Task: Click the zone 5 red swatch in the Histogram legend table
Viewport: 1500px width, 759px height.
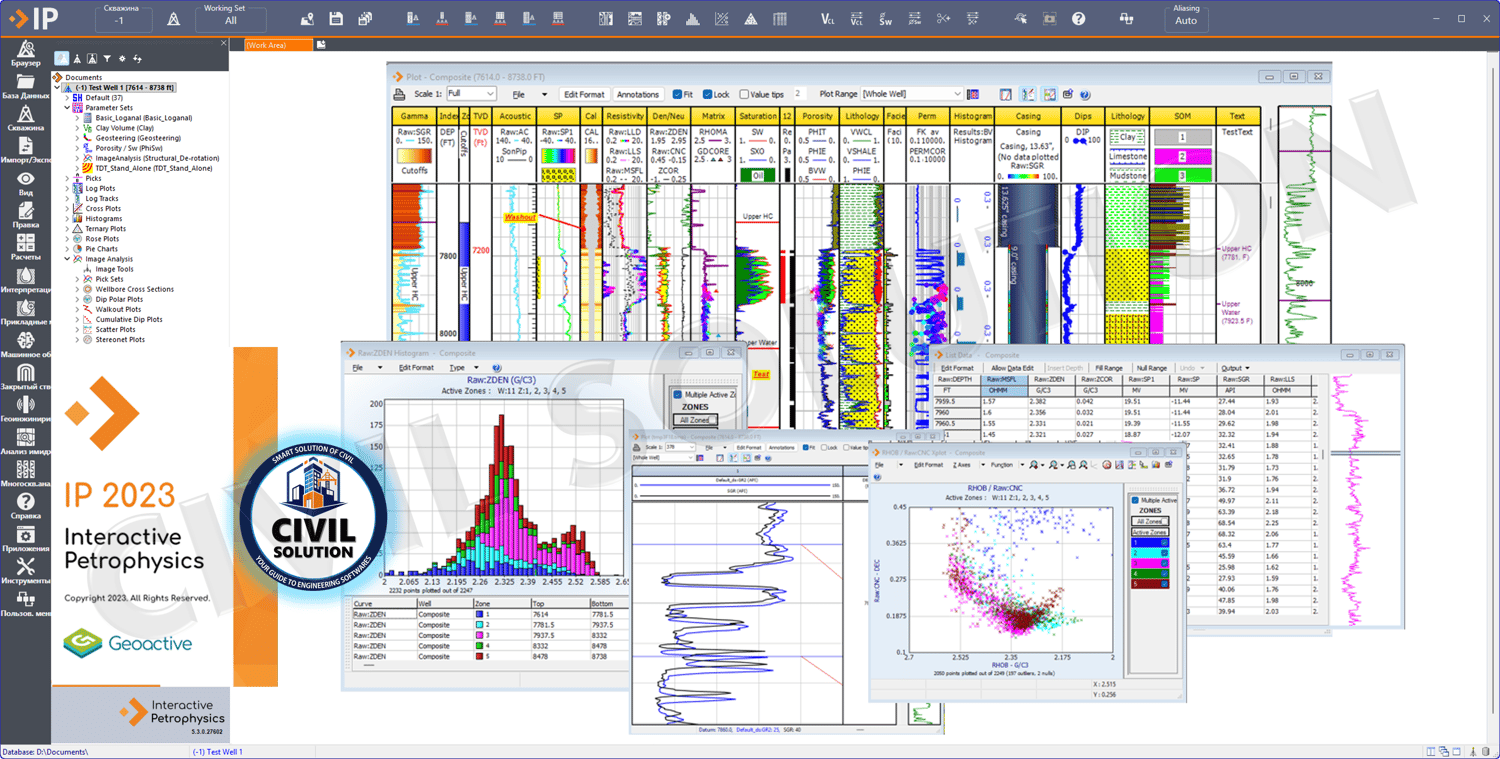Action: click(480, 656)
